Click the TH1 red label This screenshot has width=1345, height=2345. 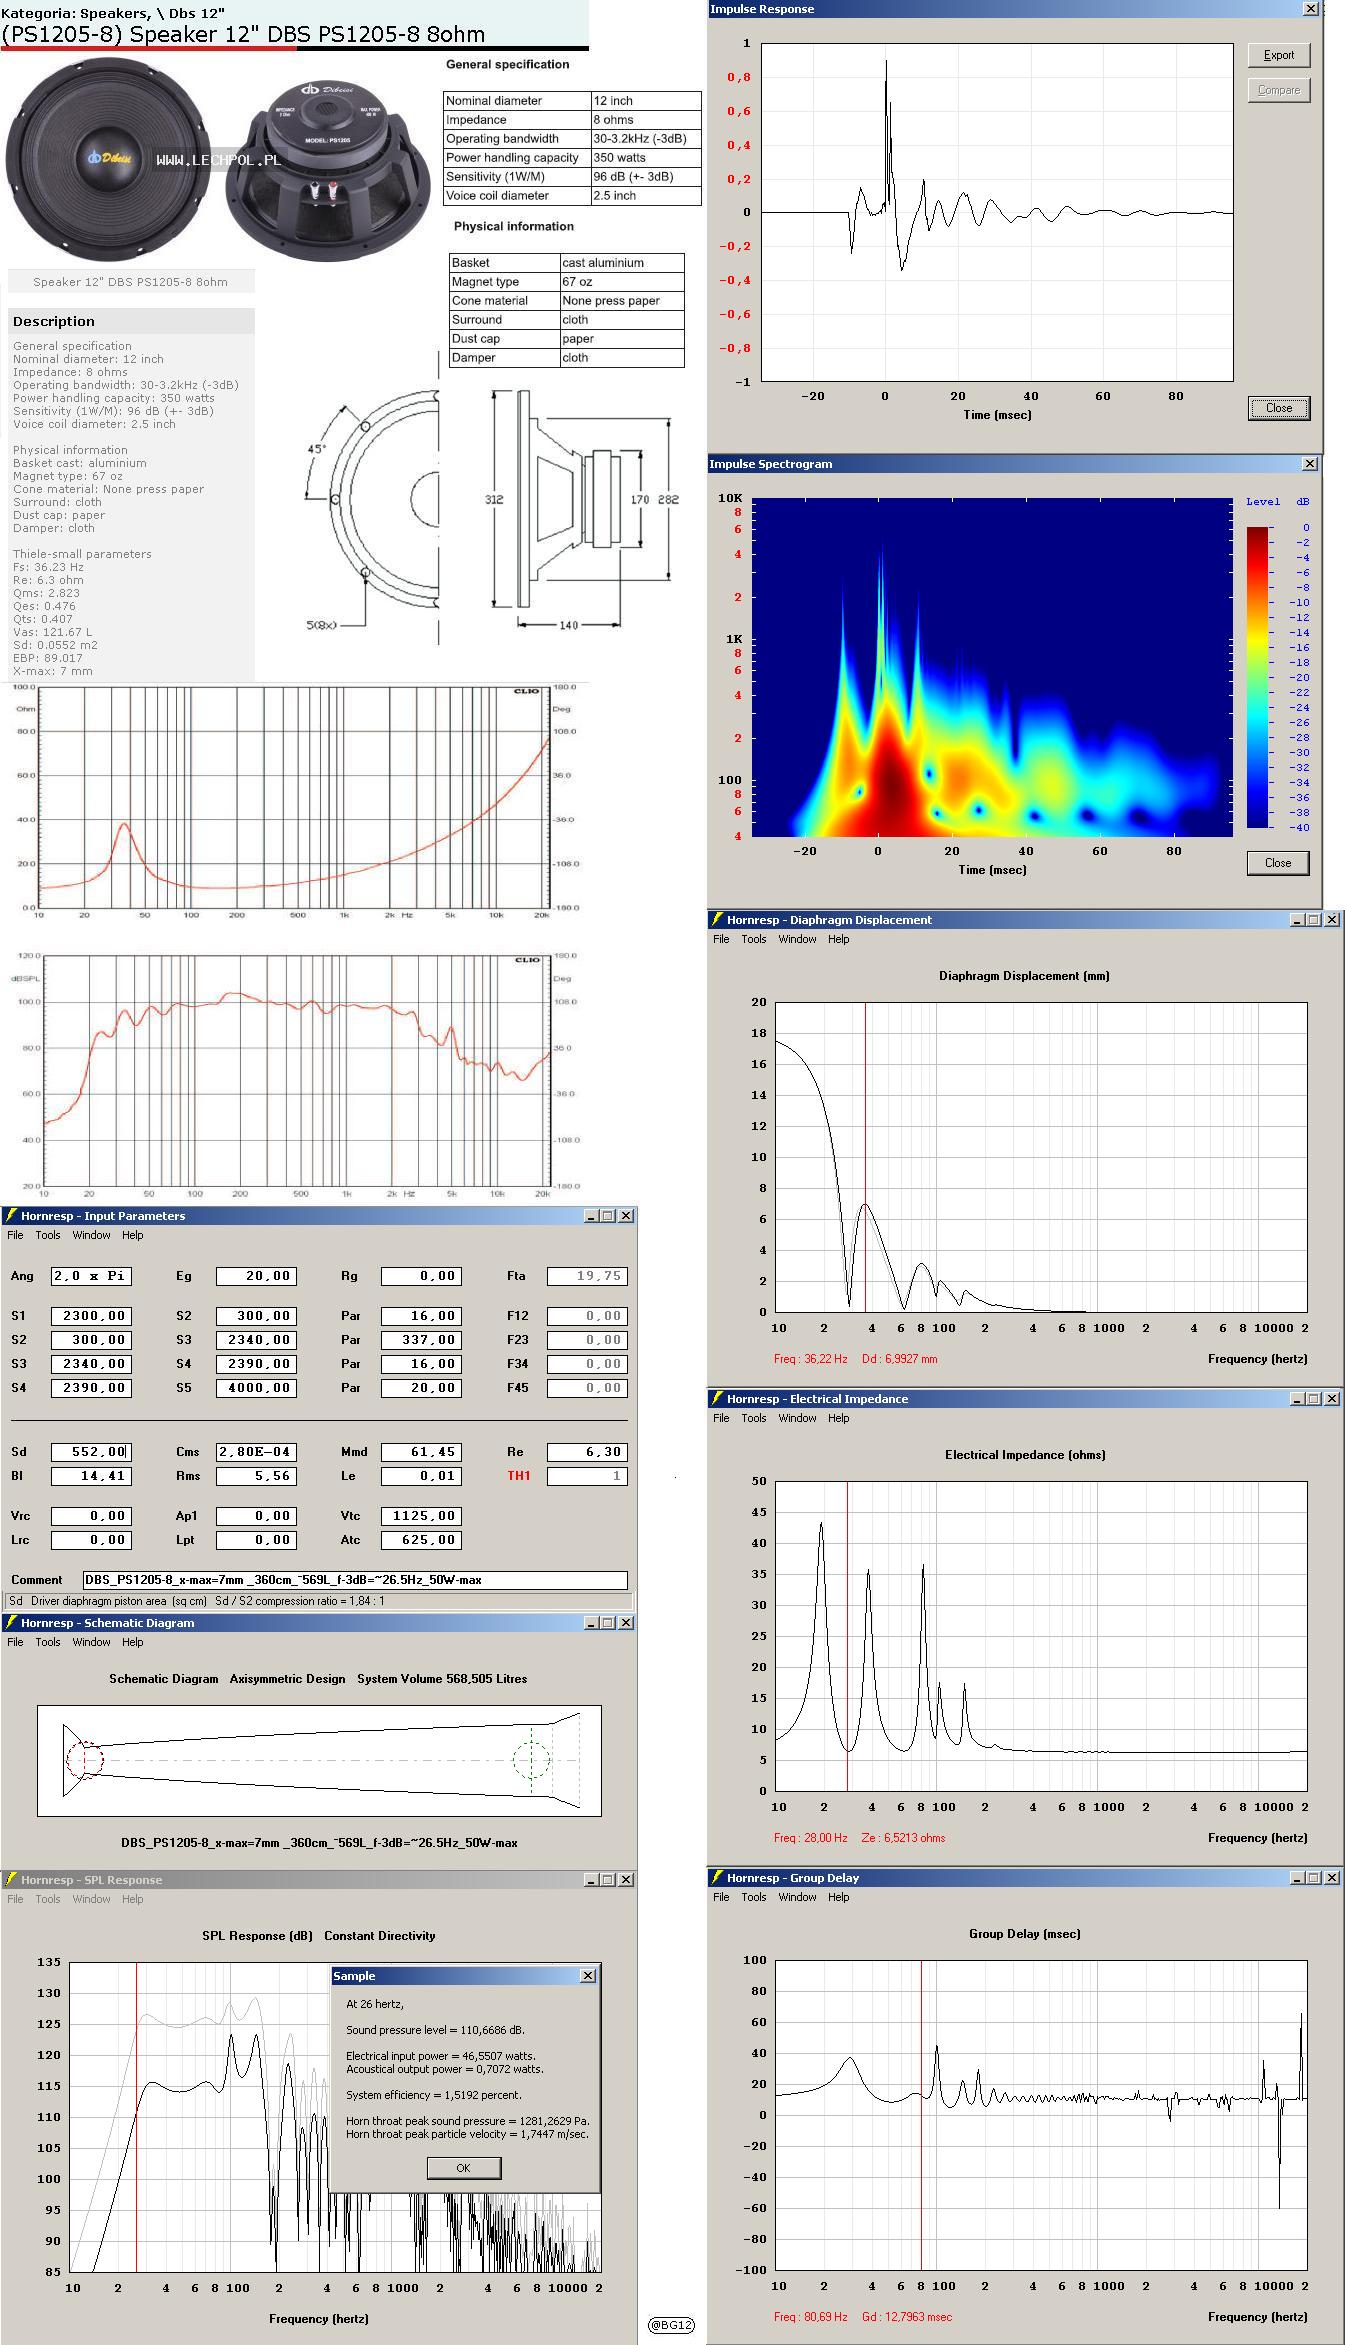click(518, 1476)
